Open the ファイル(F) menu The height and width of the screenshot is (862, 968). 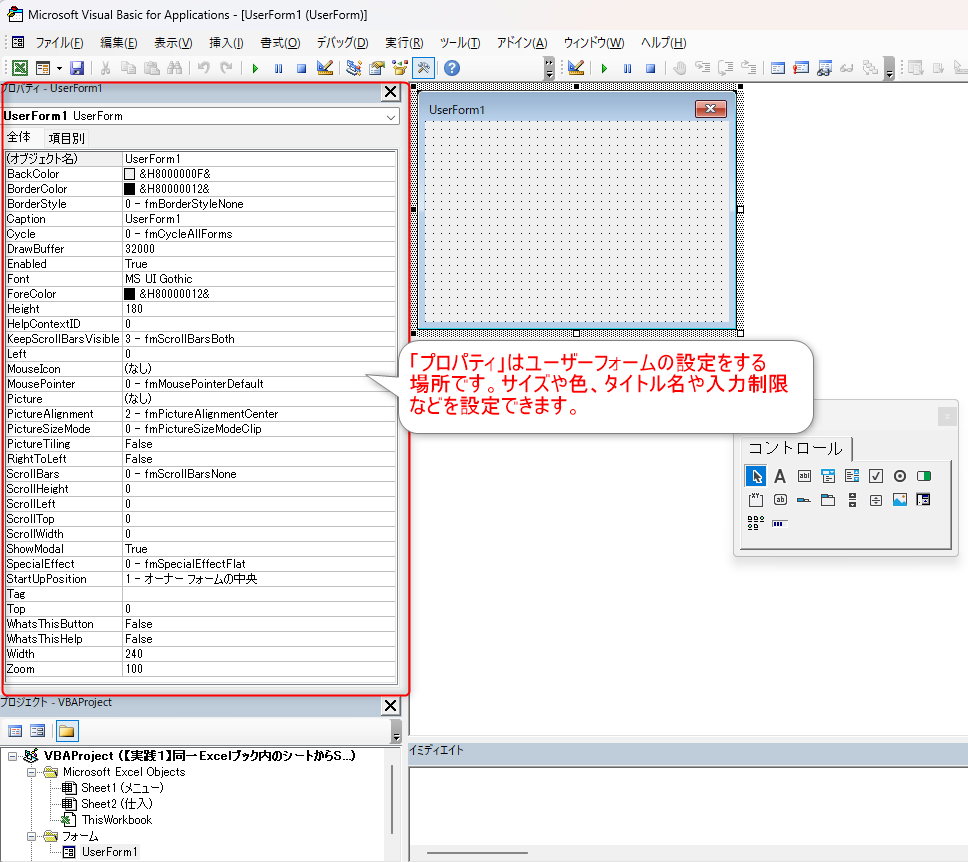pos(59,43)
